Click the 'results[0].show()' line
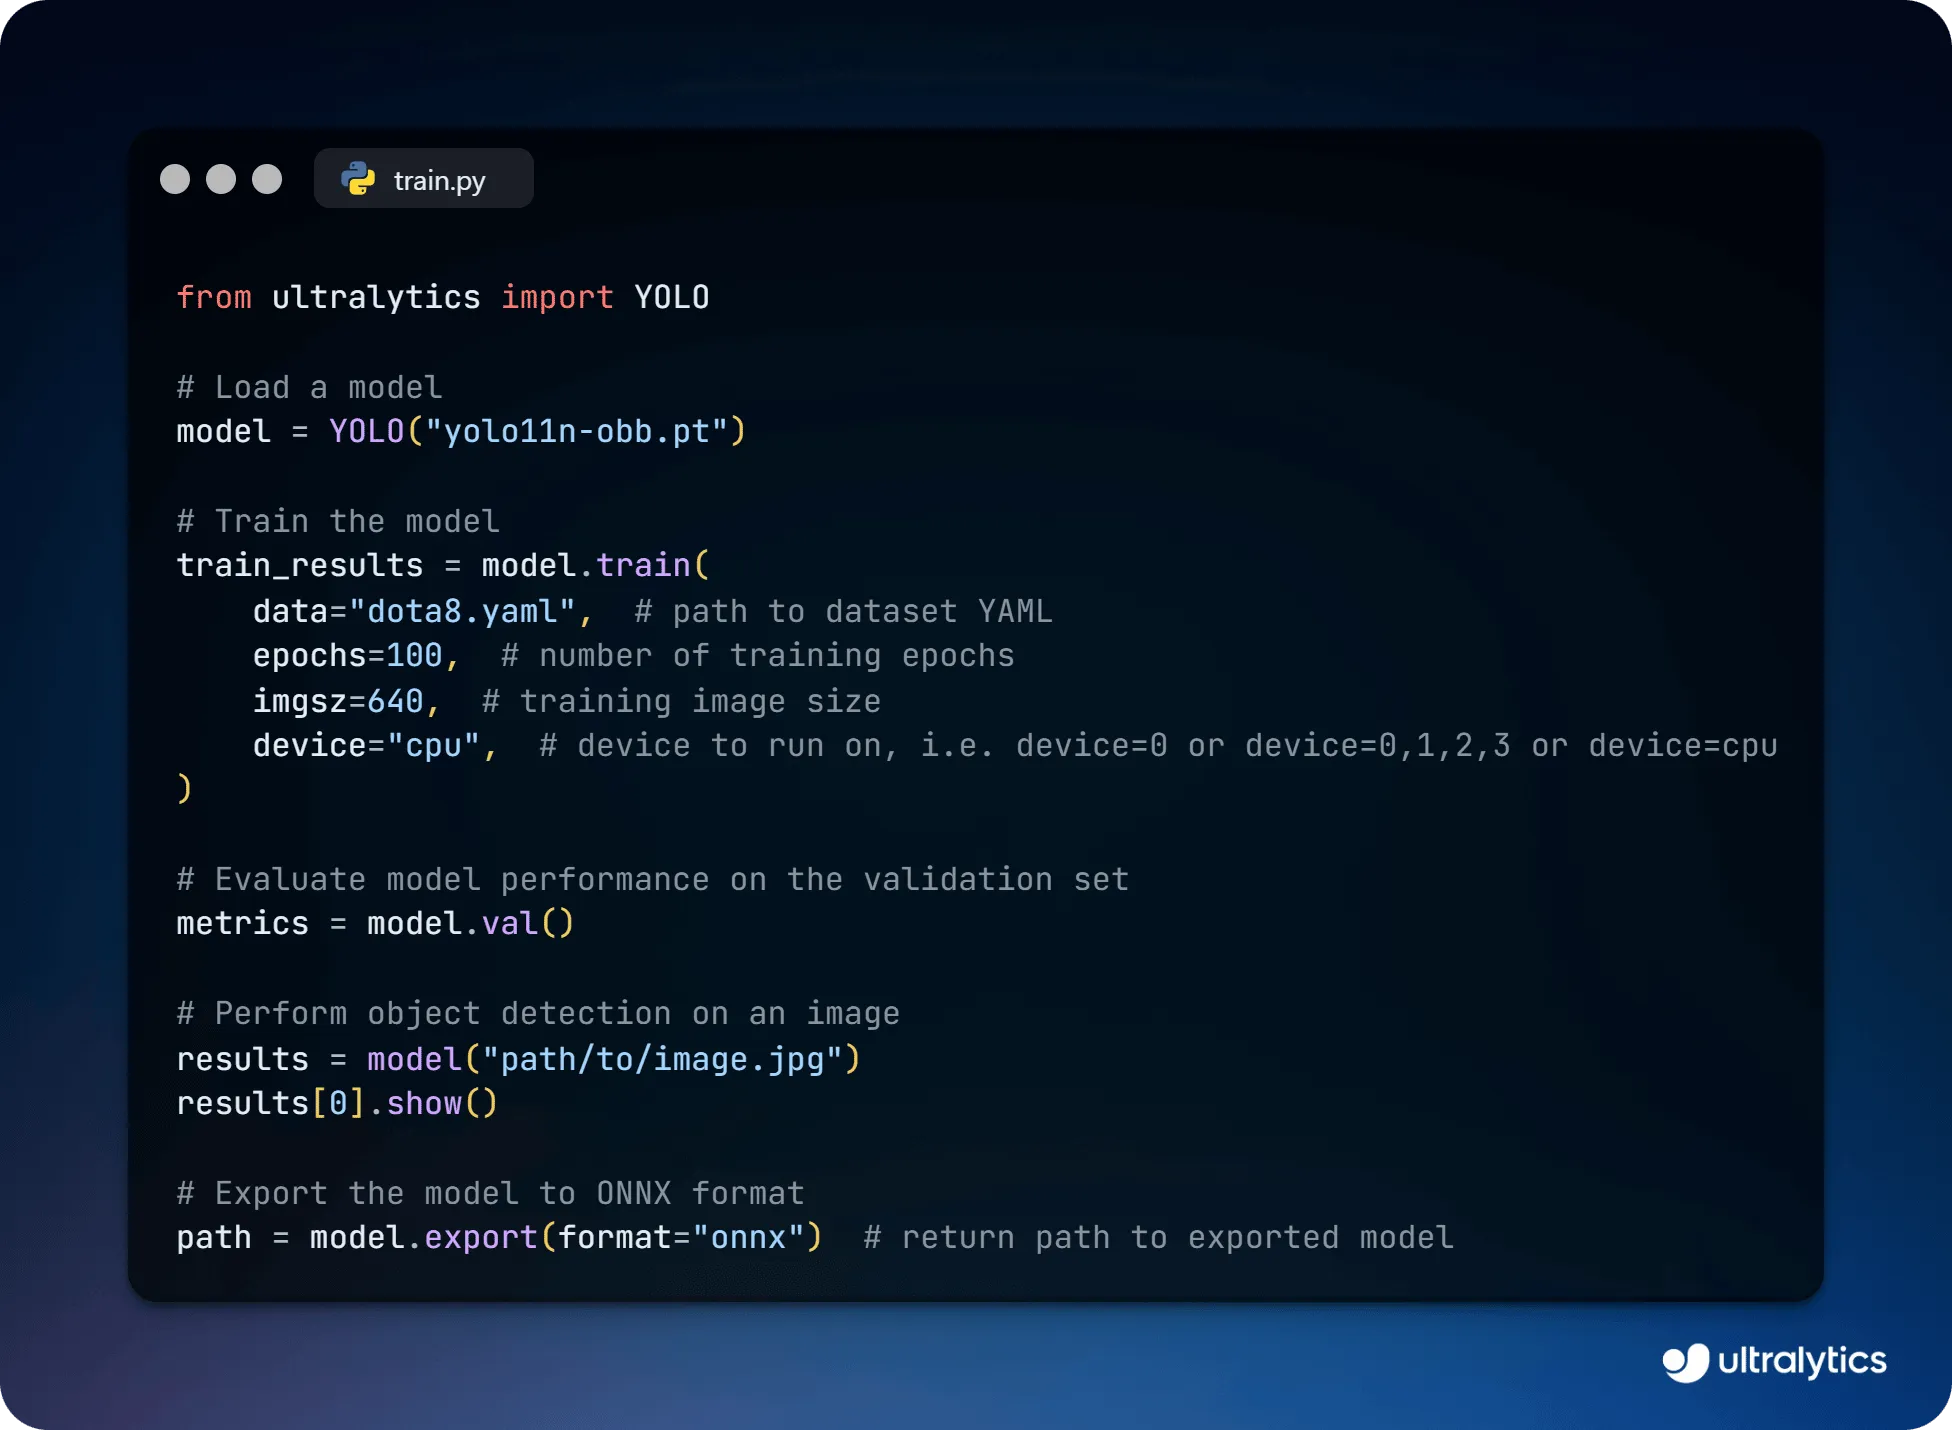 [x=337, y=1103]
